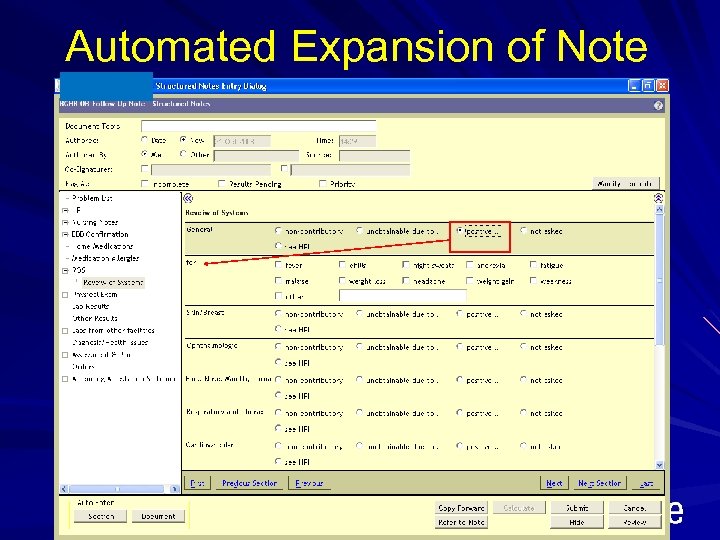Viewport: 720px width, 540px height.
Task: Click the tree panel scroll-right arrow
Action: click(174, 489)
